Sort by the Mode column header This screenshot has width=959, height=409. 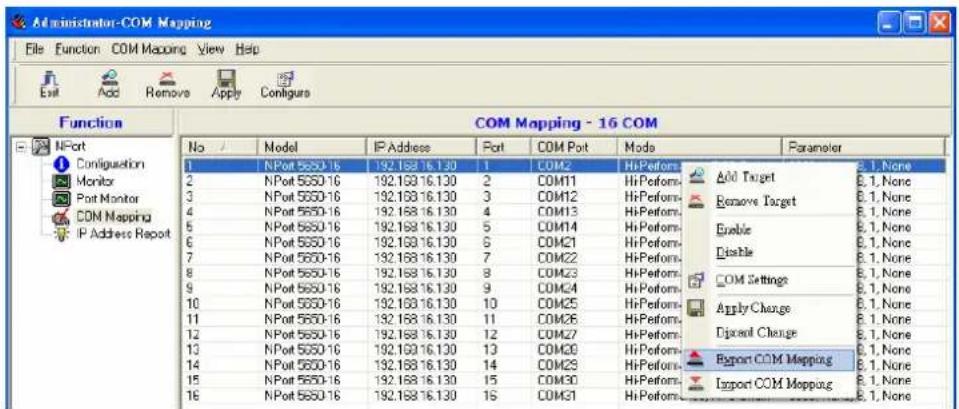coord(699,147)
